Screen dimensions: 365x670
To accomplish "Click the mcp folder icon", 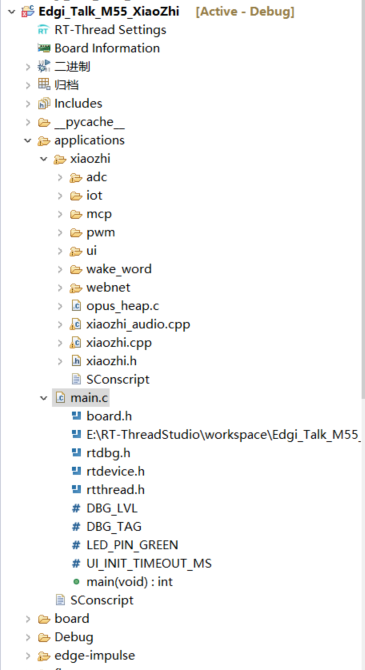I will [76, 214].
